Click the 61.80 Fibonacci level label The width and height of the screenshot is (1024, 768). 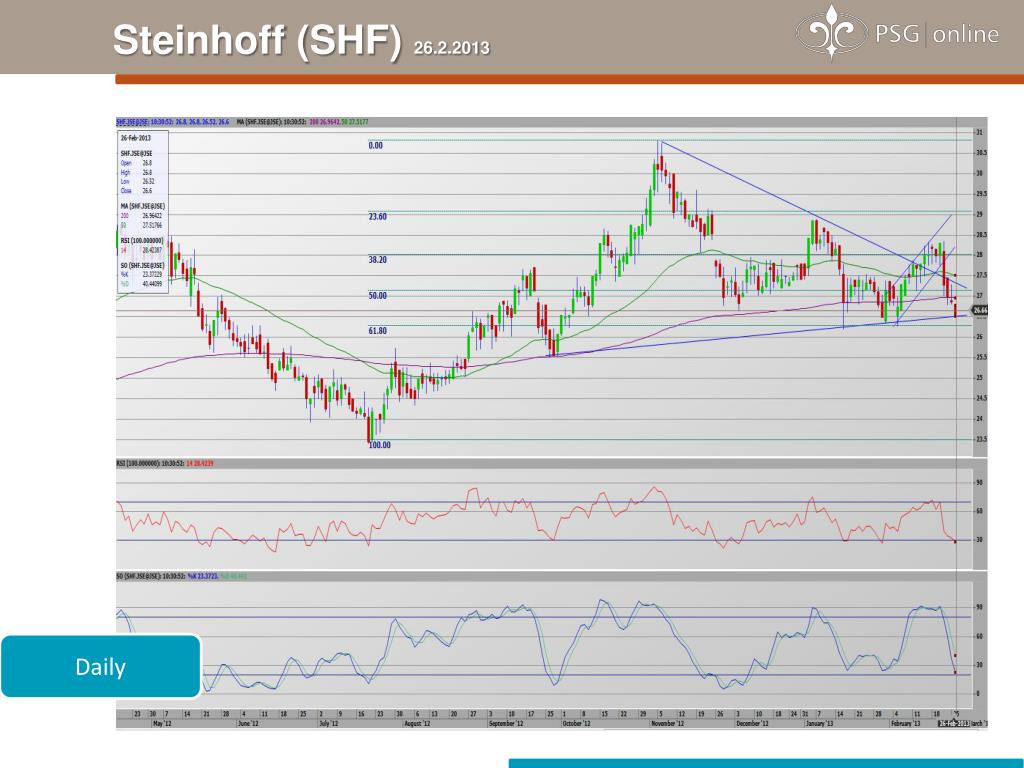377,331
